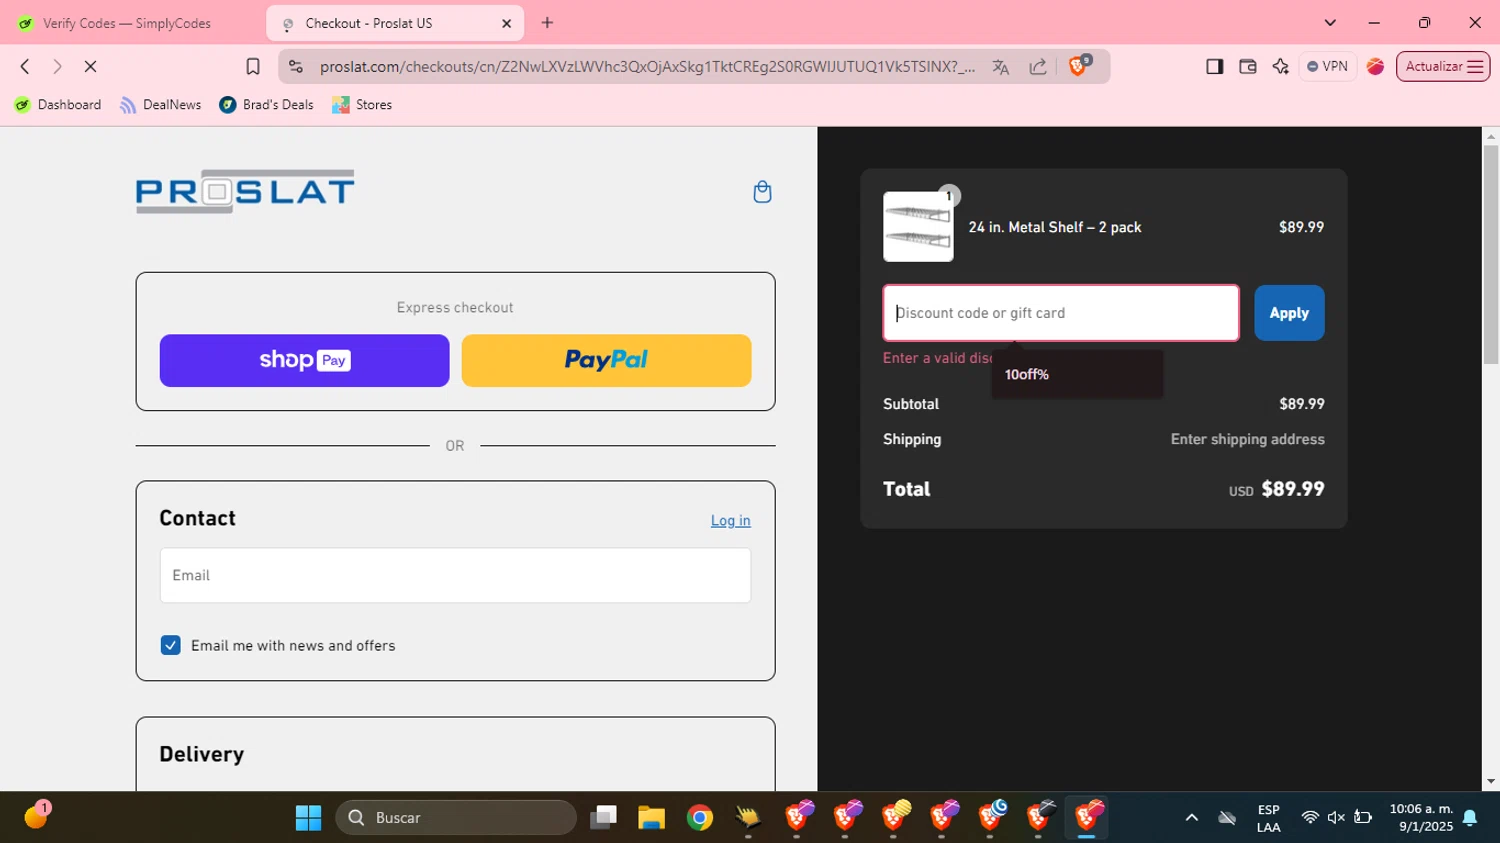The width and height of the screenshot is (1500, 843).
Task: Toggle the browser sidebar panel icon
Action: click(x=1214, y=66)
